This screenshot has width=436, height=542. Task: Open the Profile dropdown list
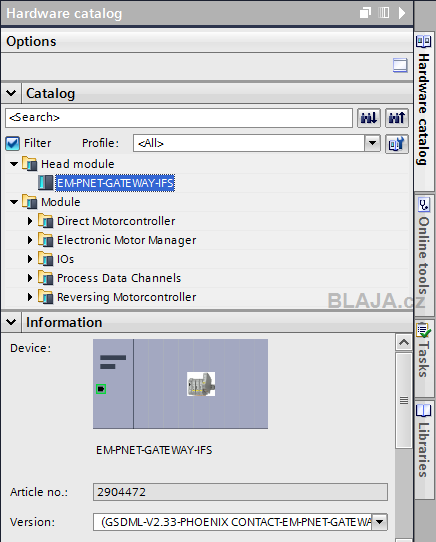372,143
